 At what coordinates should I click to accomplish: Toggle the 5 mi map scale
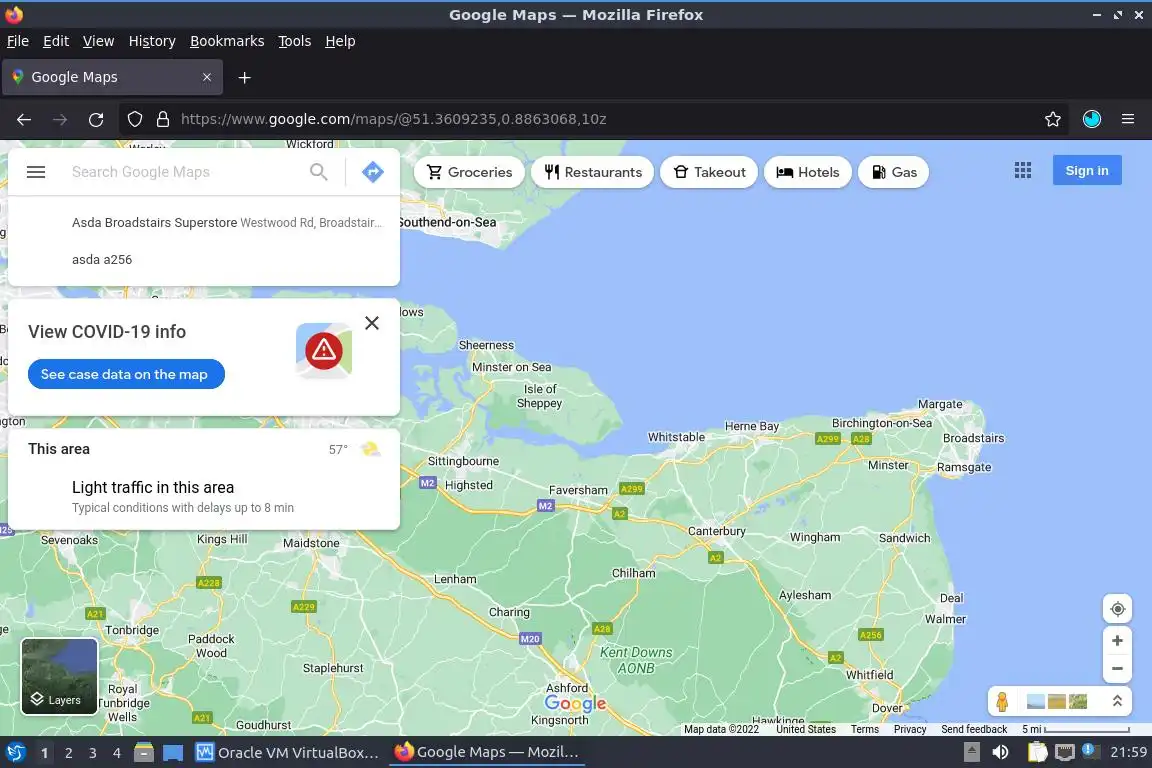pyautogui.click(x=1076, y=729)
